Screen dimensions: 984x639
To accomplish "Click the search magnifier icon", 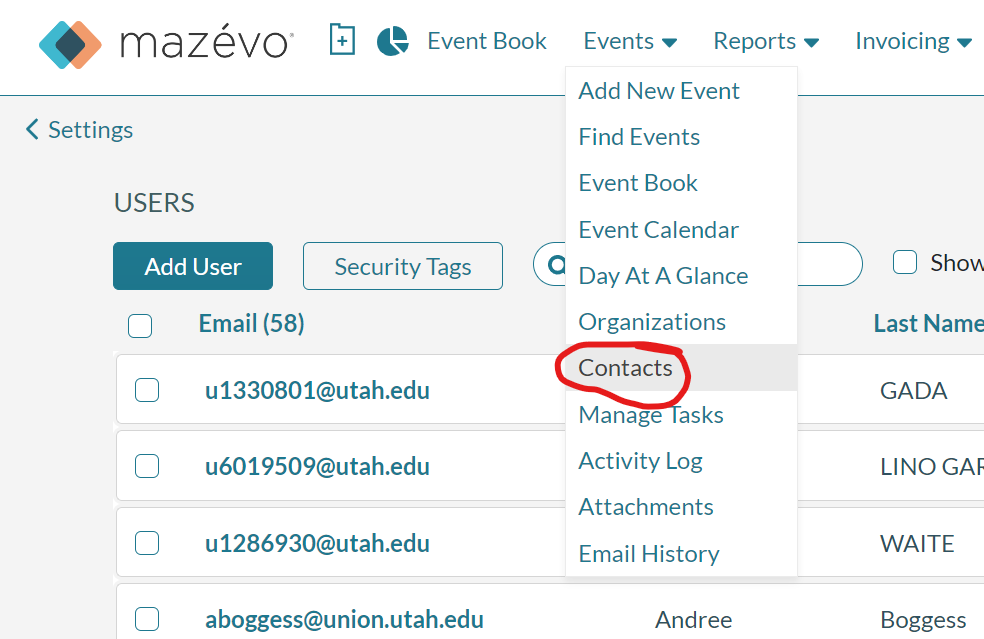I will pos(556,265).
